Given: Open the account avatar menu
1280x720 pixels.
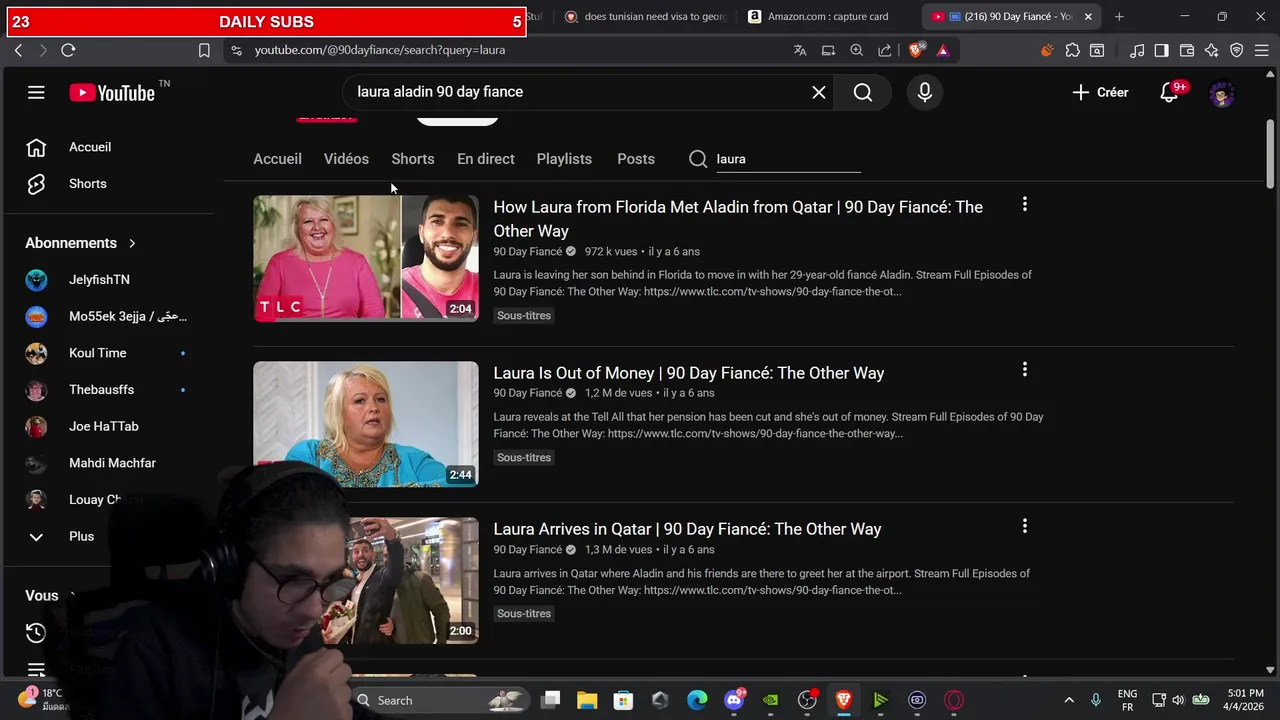Looking at the screenshot, I should pyautogui.click(x=1222, y=94).
